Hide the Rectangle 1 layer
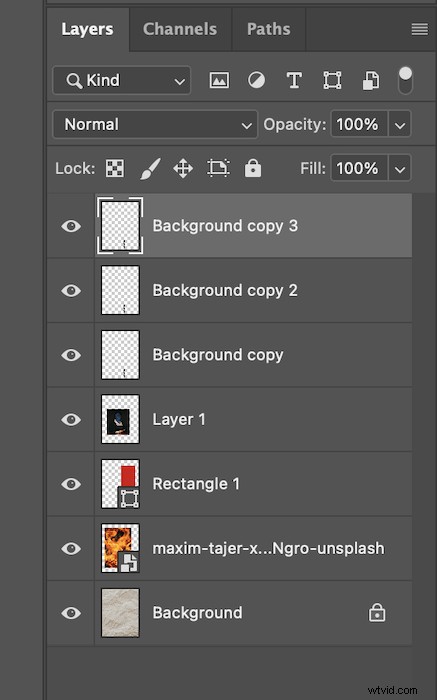 click(x=71, y=484)
